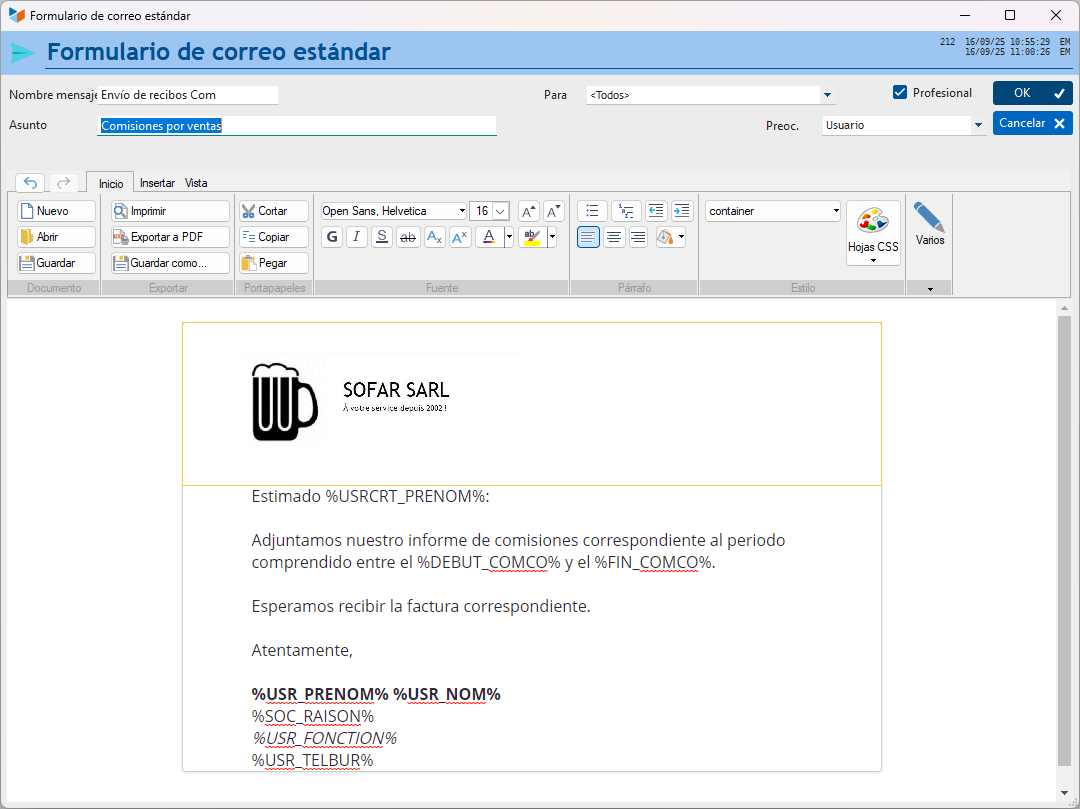
Task: Click the superscript icon
Action: click(x=459, y=237)
